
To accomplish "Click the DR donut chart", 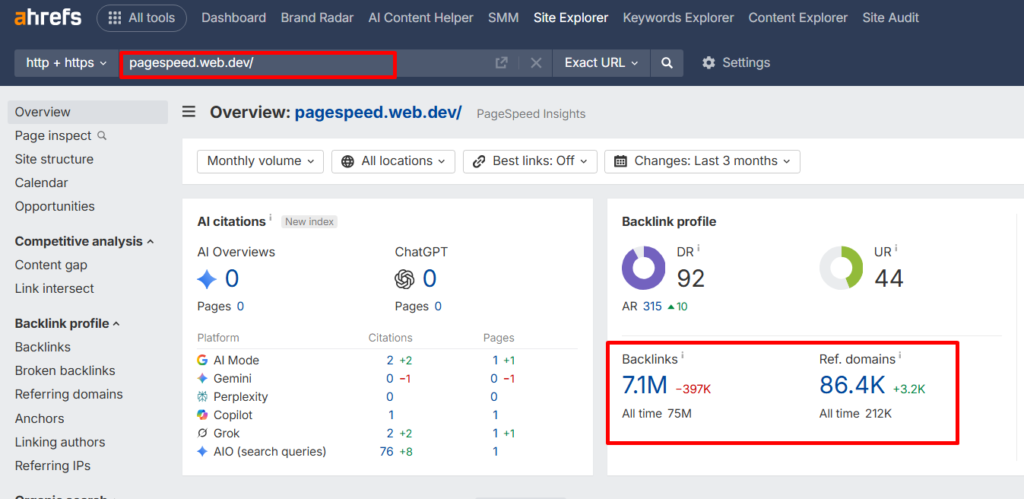I will coord(643,268).
